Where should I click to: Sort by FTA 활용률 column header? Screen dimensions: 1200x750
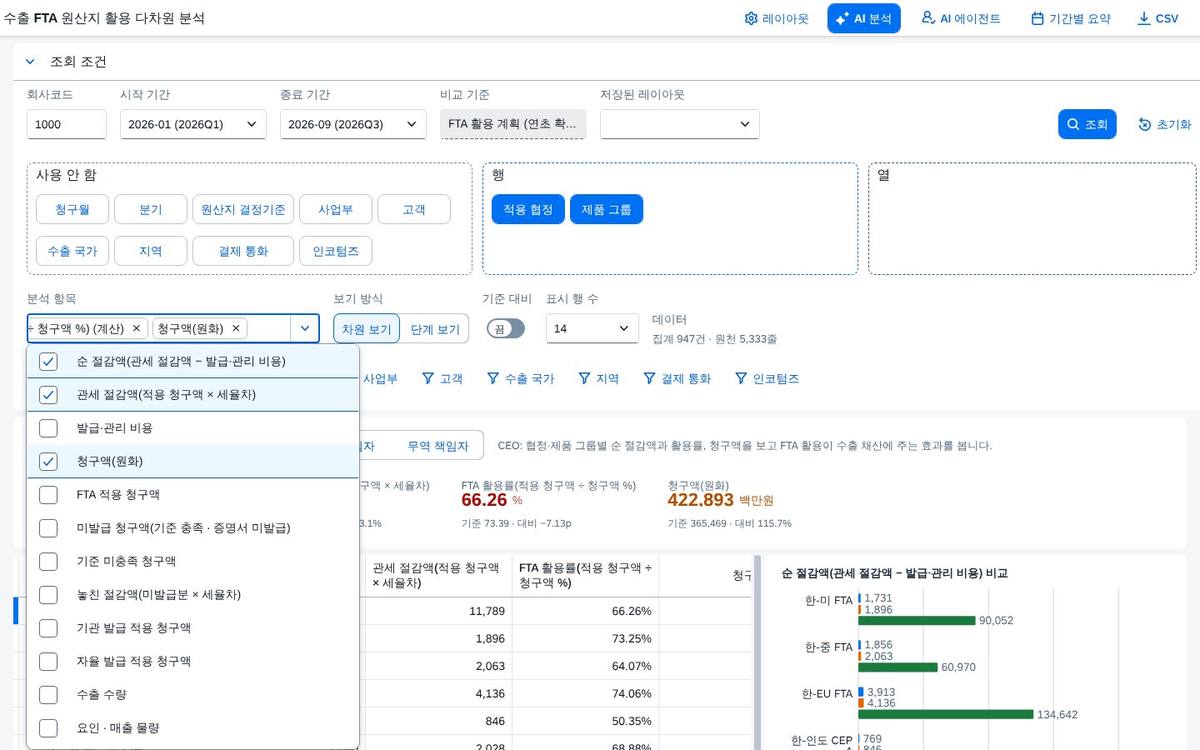[x=585, y=575]
